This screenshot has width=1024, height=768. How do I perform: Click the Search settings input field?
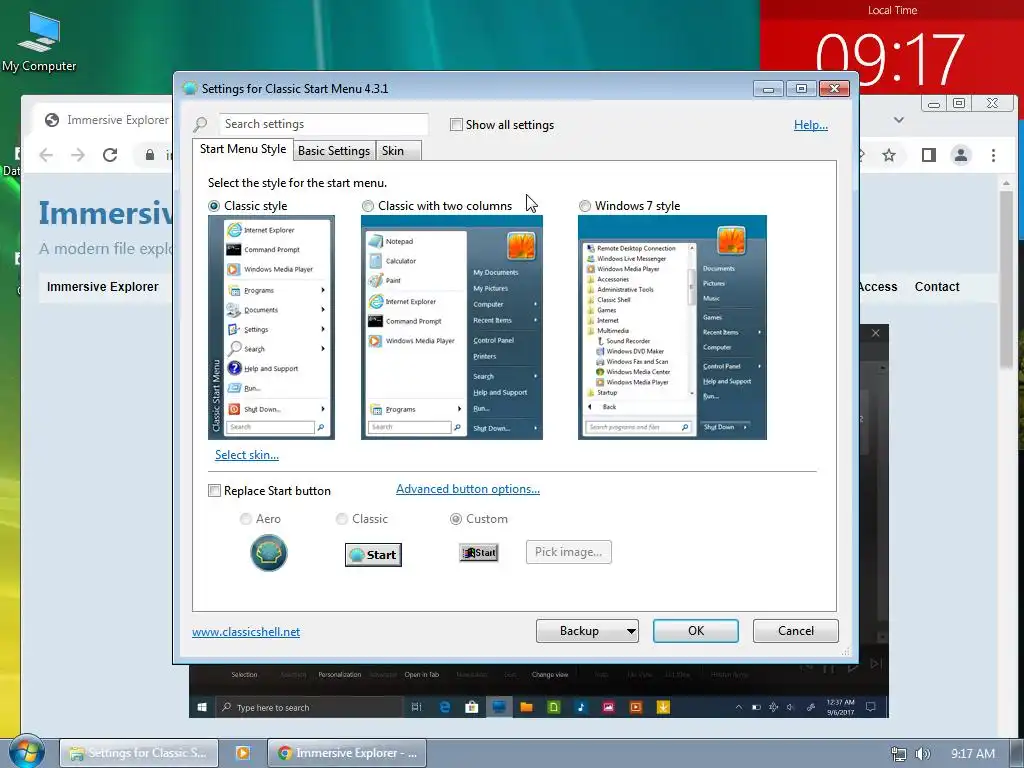[x=323, y=124]
